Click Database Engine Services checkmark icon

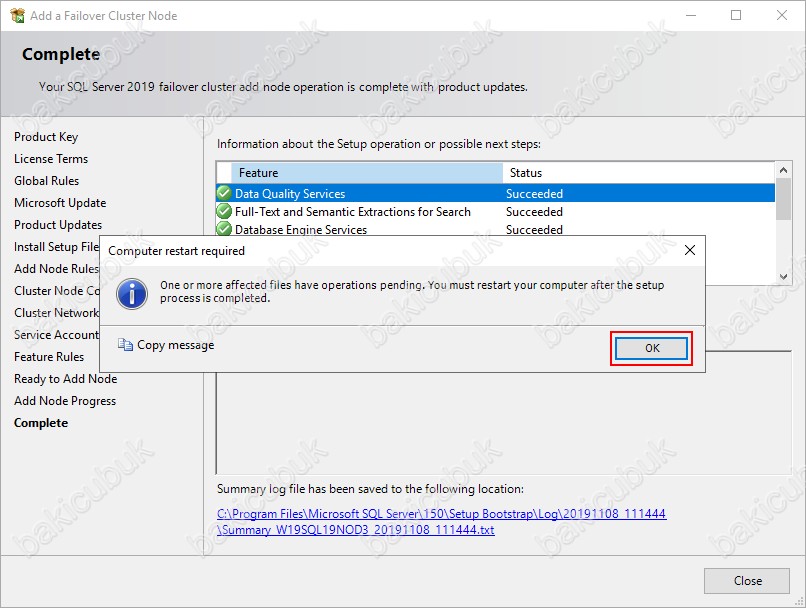(x=224, y=228)
